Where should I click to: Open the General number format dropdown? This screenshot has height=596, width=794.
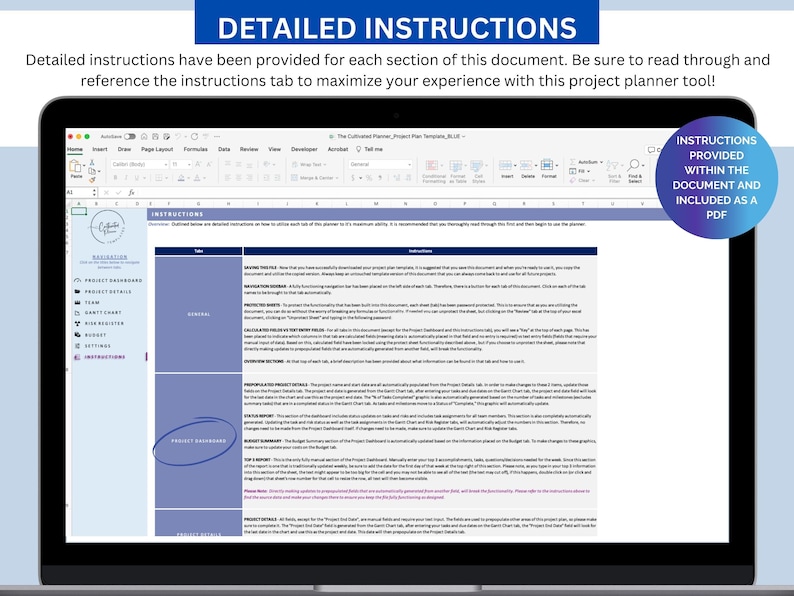(x=380, y=165)
